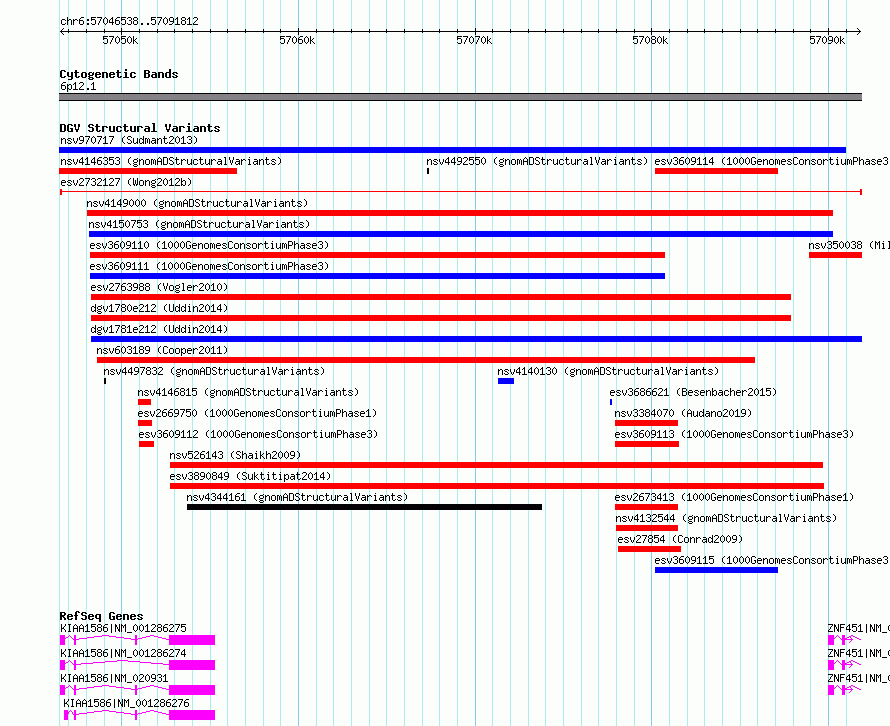Select the nsv4140130 variant label
The width and height of the screenshot is (890, 726).
pos(608,371)
